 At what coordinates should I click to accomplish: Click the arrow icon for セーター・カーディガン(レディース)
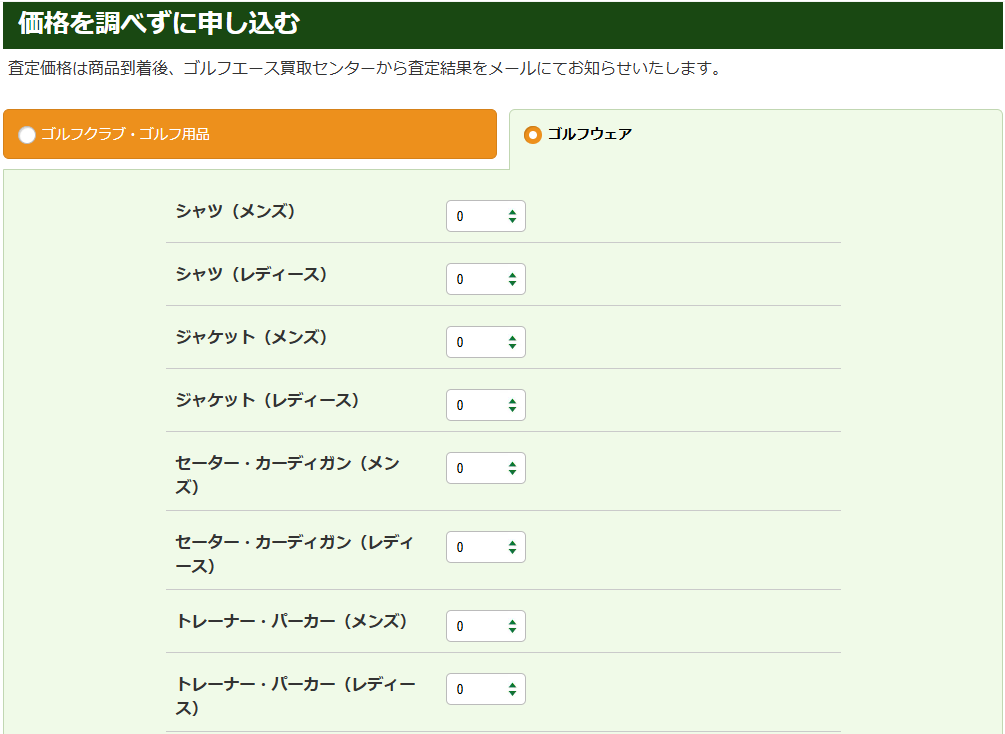tap(512, 547)
